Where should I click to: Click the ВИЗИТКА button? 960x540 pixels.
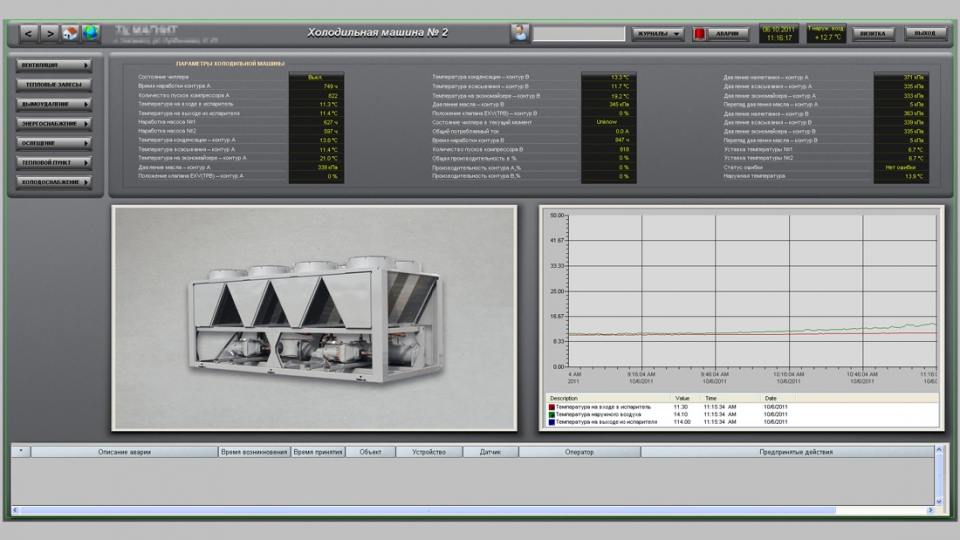872,34
